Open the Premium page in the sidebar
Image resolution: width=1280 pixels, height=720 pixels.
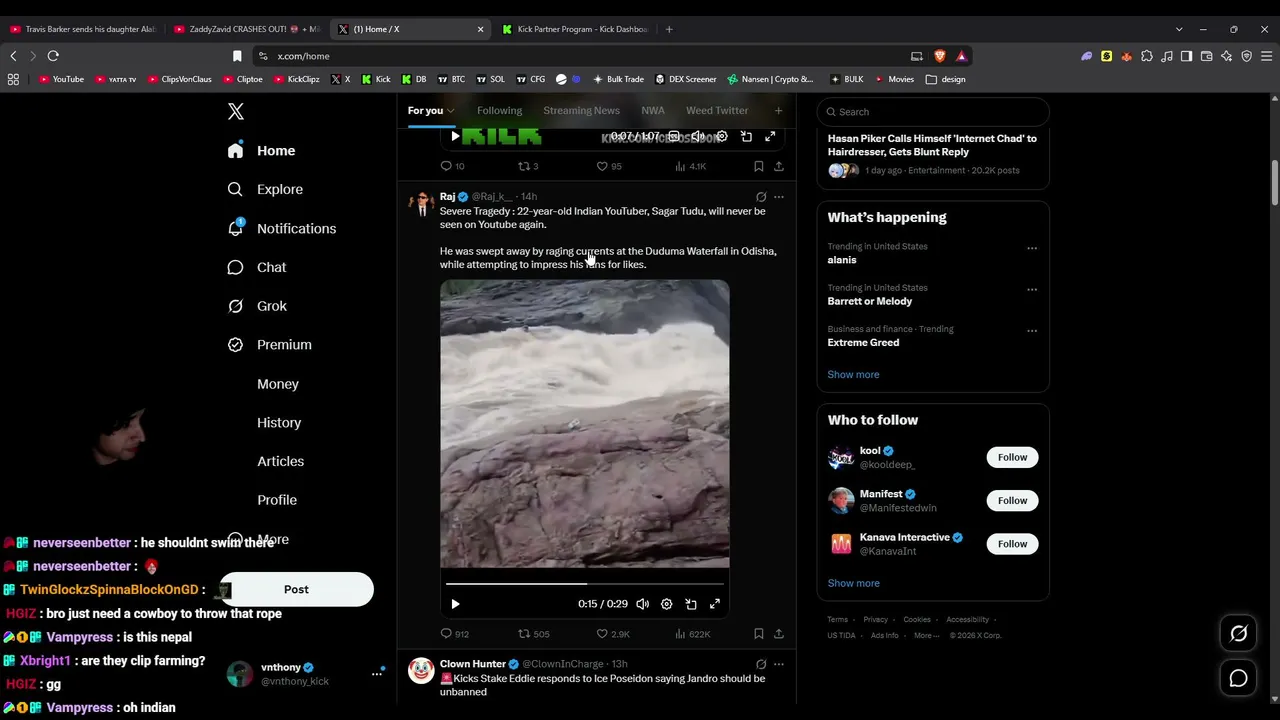pyautogui.click(x=269, y=345)
